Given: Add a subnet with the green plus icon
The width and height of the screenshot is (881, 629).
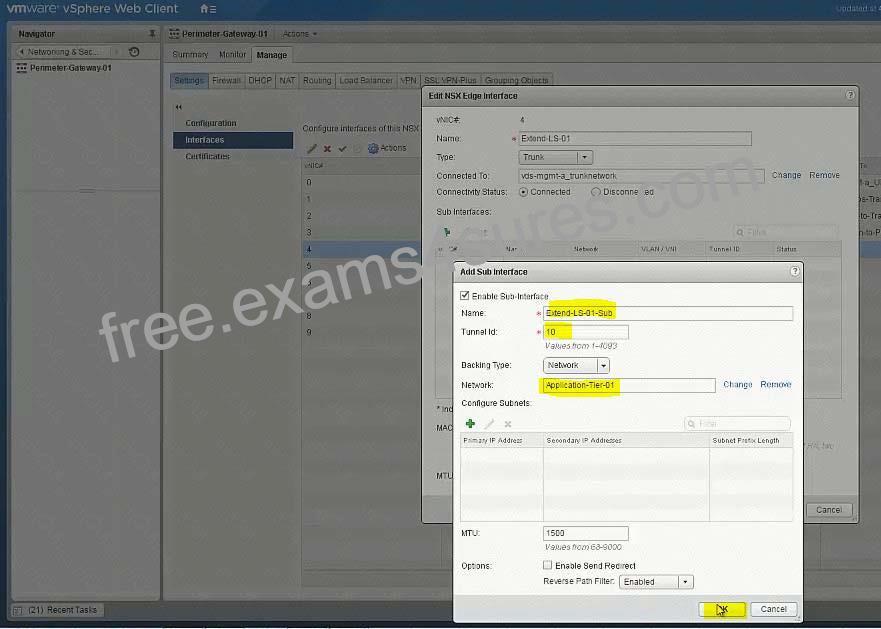Looking at the screenshot, I should 470,423.
